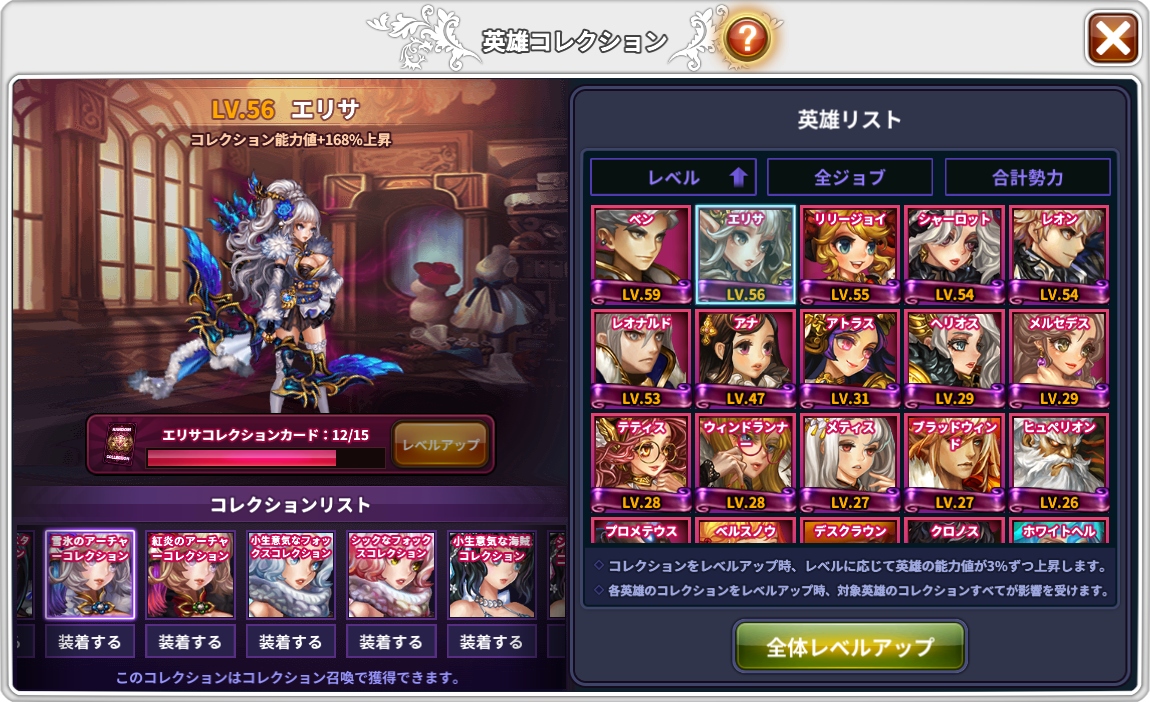Viewport: 1150px width, 702px height.
Task: Open the 合計勢力 sort filter
Action: pyautogui.click(x=1028, y=177)
